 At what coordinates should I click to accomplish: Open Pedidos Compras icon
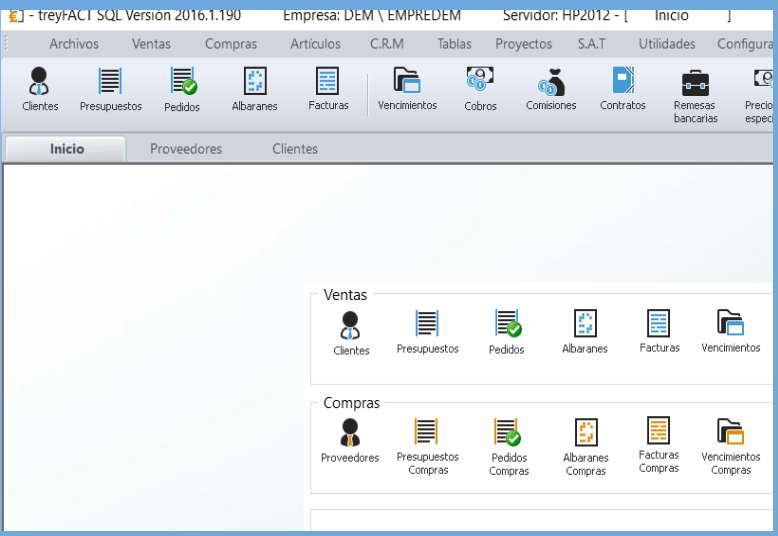coord(509,447)
